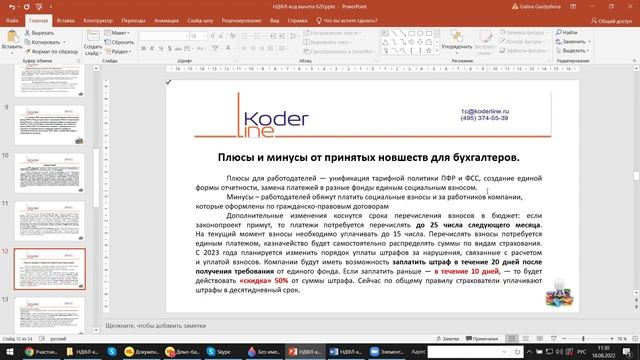Select the rectangle shape in shapes gallery

click(411, 33)
